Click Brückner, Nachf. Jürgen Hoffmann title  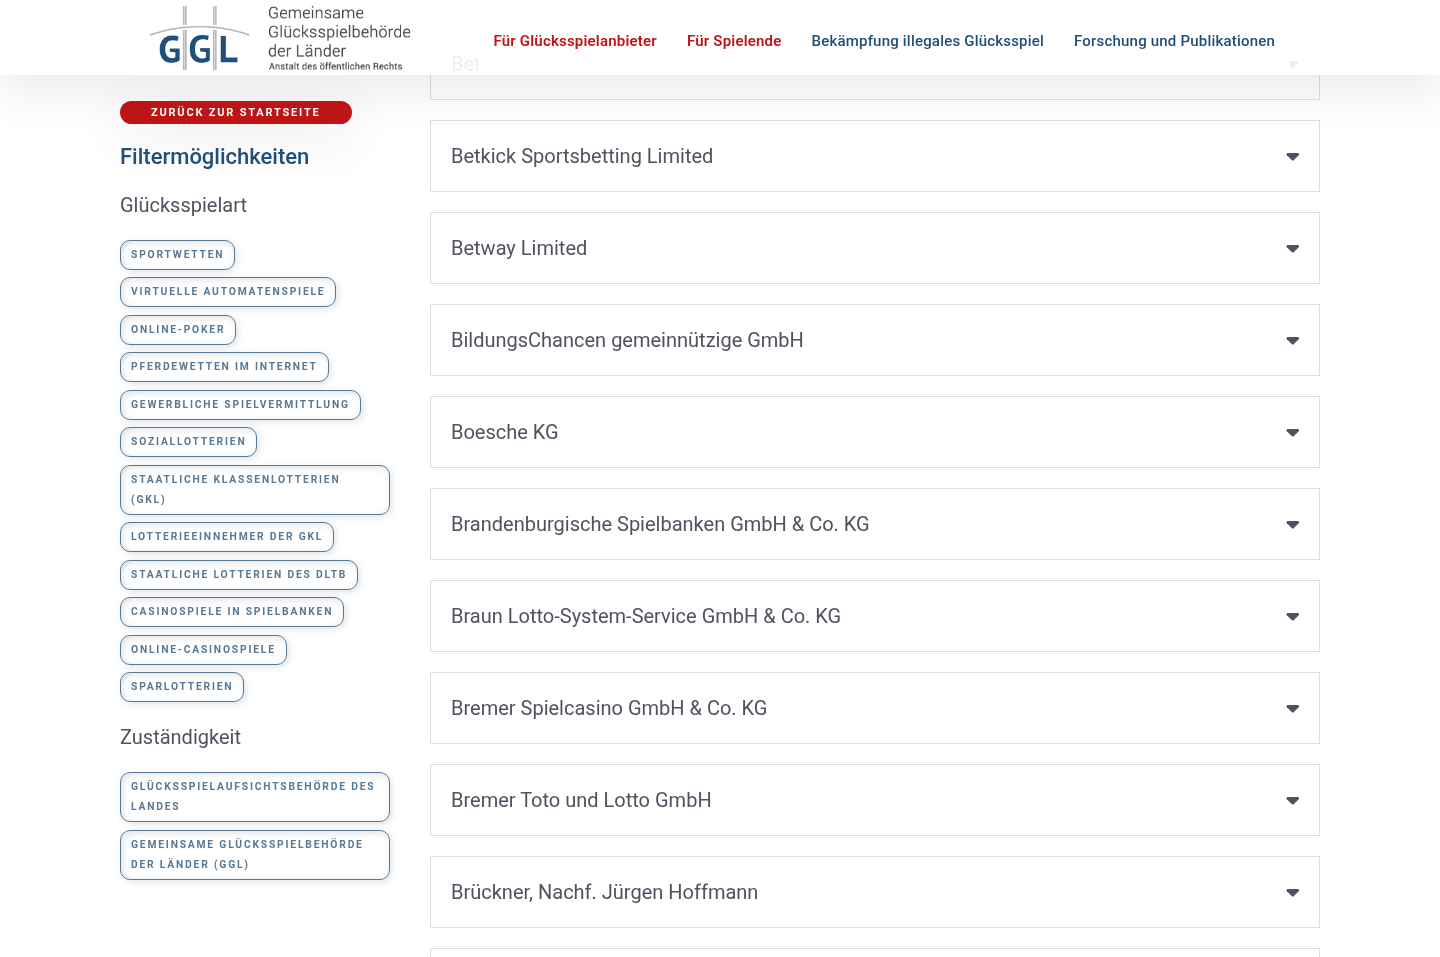click(x=604, y=892)
